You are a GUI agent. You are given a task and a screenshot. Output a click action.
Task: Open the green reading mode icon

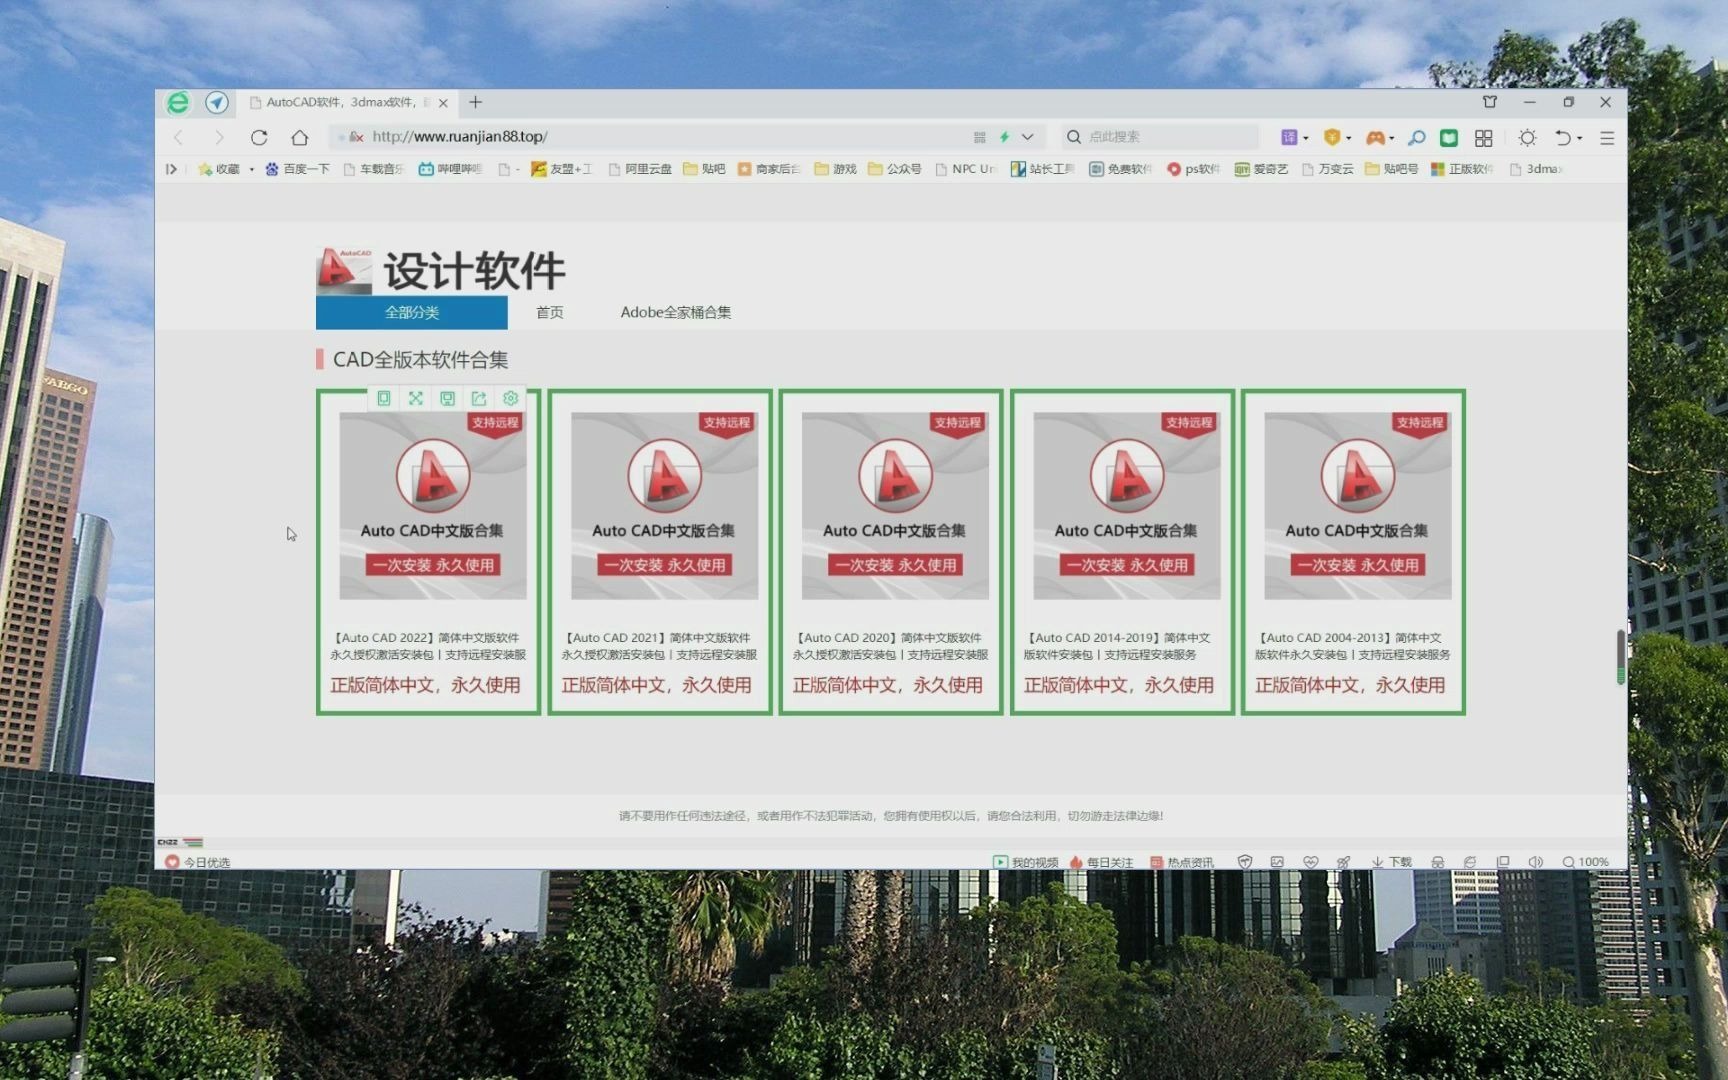(1449, 137)
